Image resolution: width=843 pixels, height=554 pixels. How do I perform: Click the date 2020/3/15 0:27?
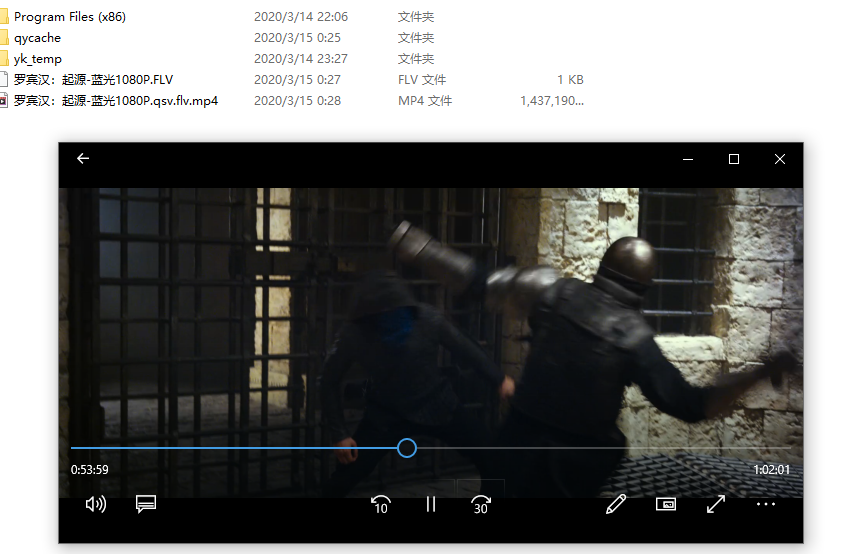(x=297, y=80)
